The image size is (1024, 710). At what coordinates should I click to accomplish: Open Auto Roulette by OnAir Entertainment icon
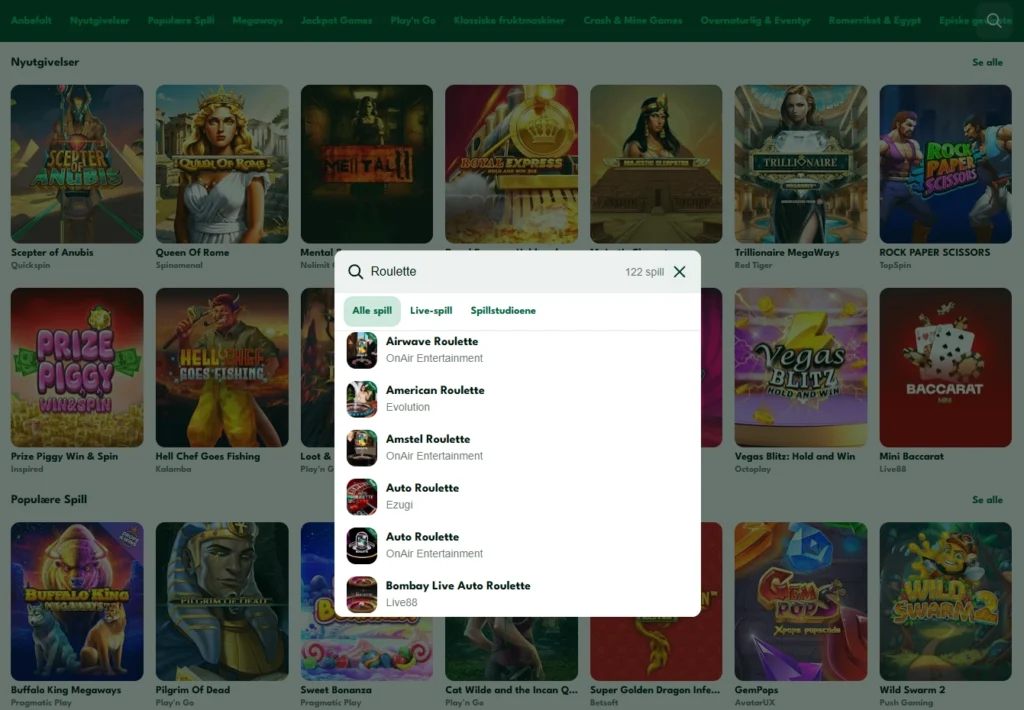pos(362,546)
